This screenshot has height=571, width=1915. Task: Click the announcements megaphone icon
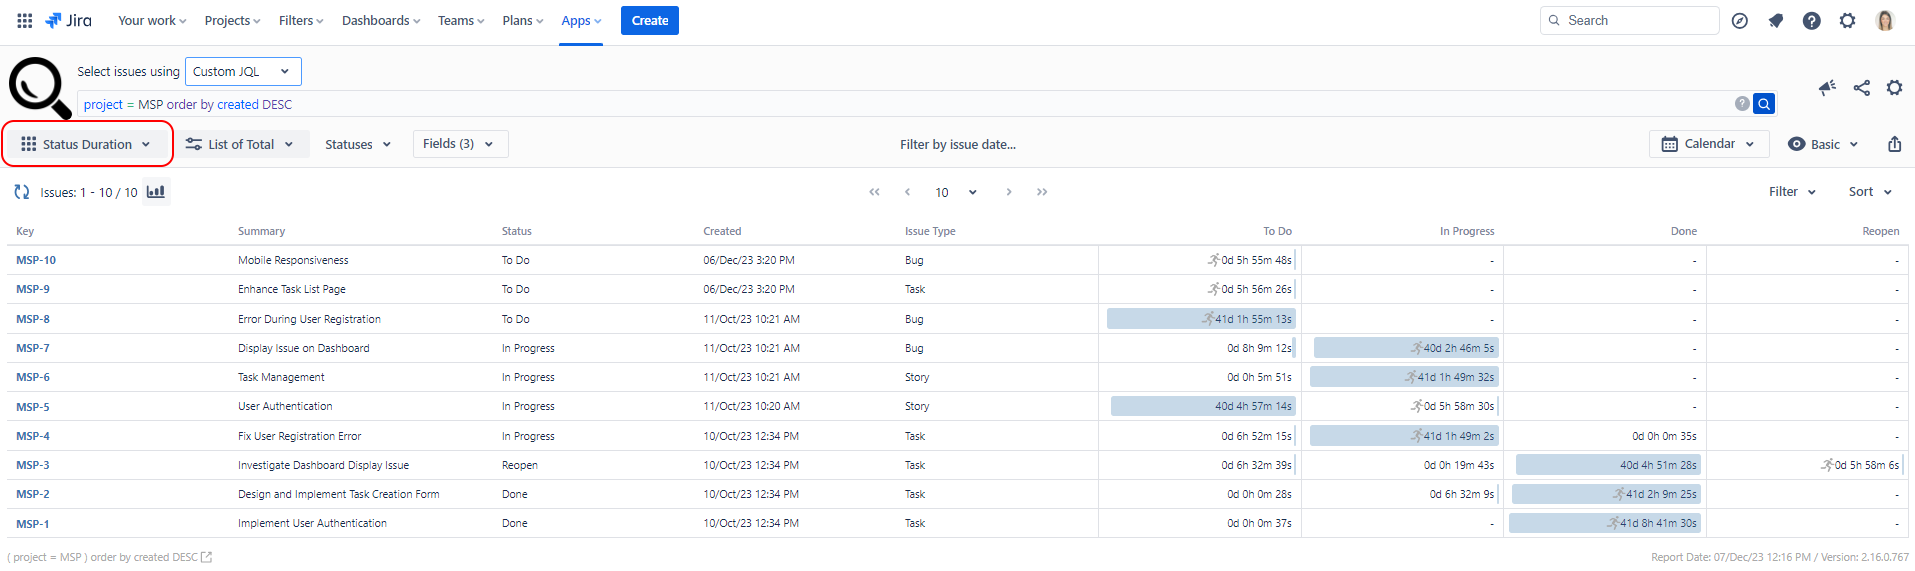(1827, 88)
